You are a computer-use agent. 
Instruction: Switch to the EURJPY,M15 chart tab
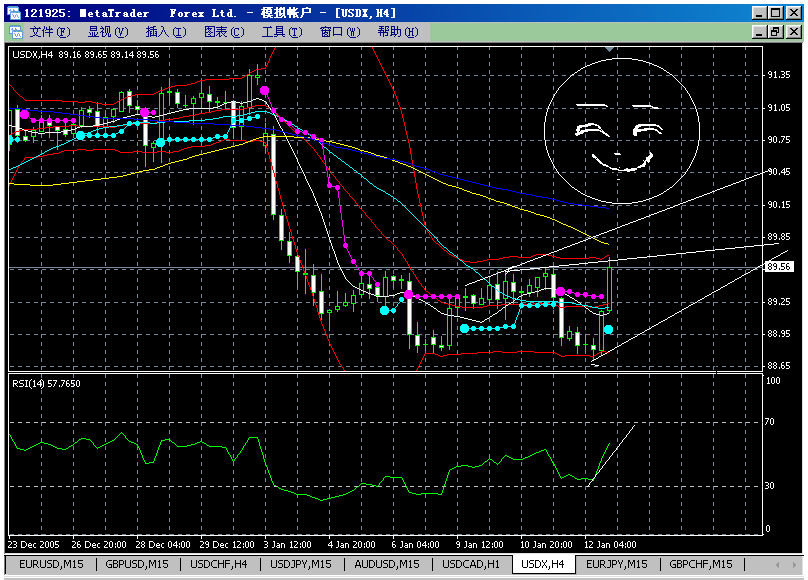click(617, 564)
